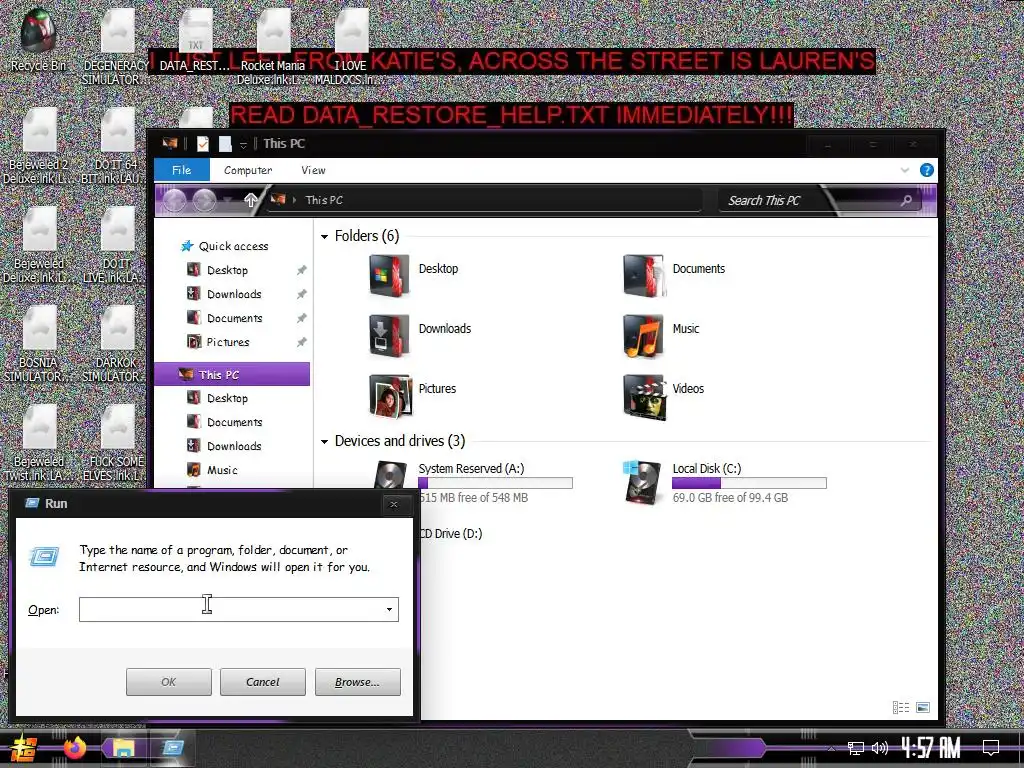
Task: Click the This PC address bar path
Action: point(324,200)
